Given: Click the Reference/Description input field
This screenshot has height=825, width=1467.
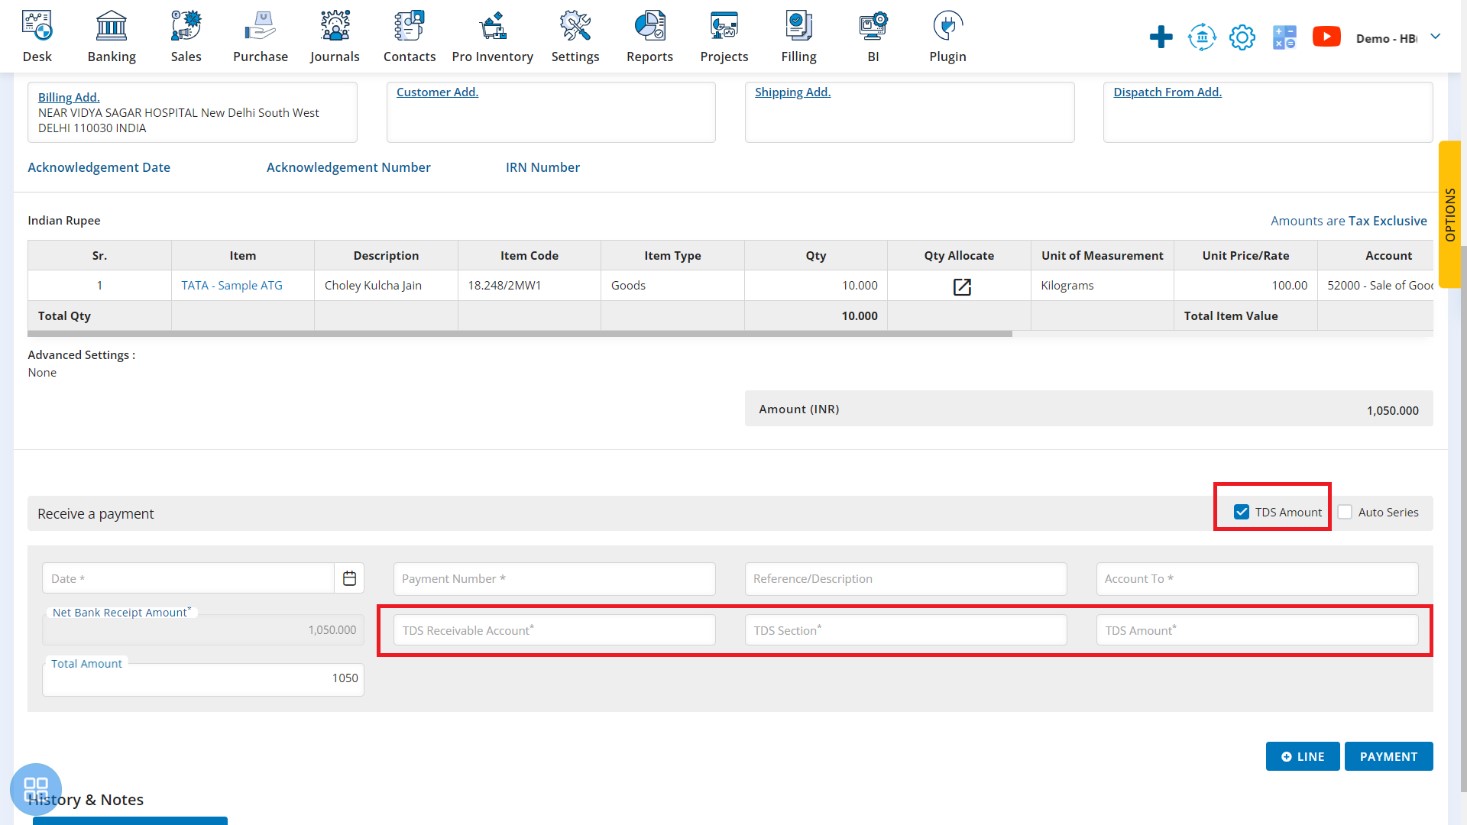Looking at the screenshot, I should click(x=906, y=579).
